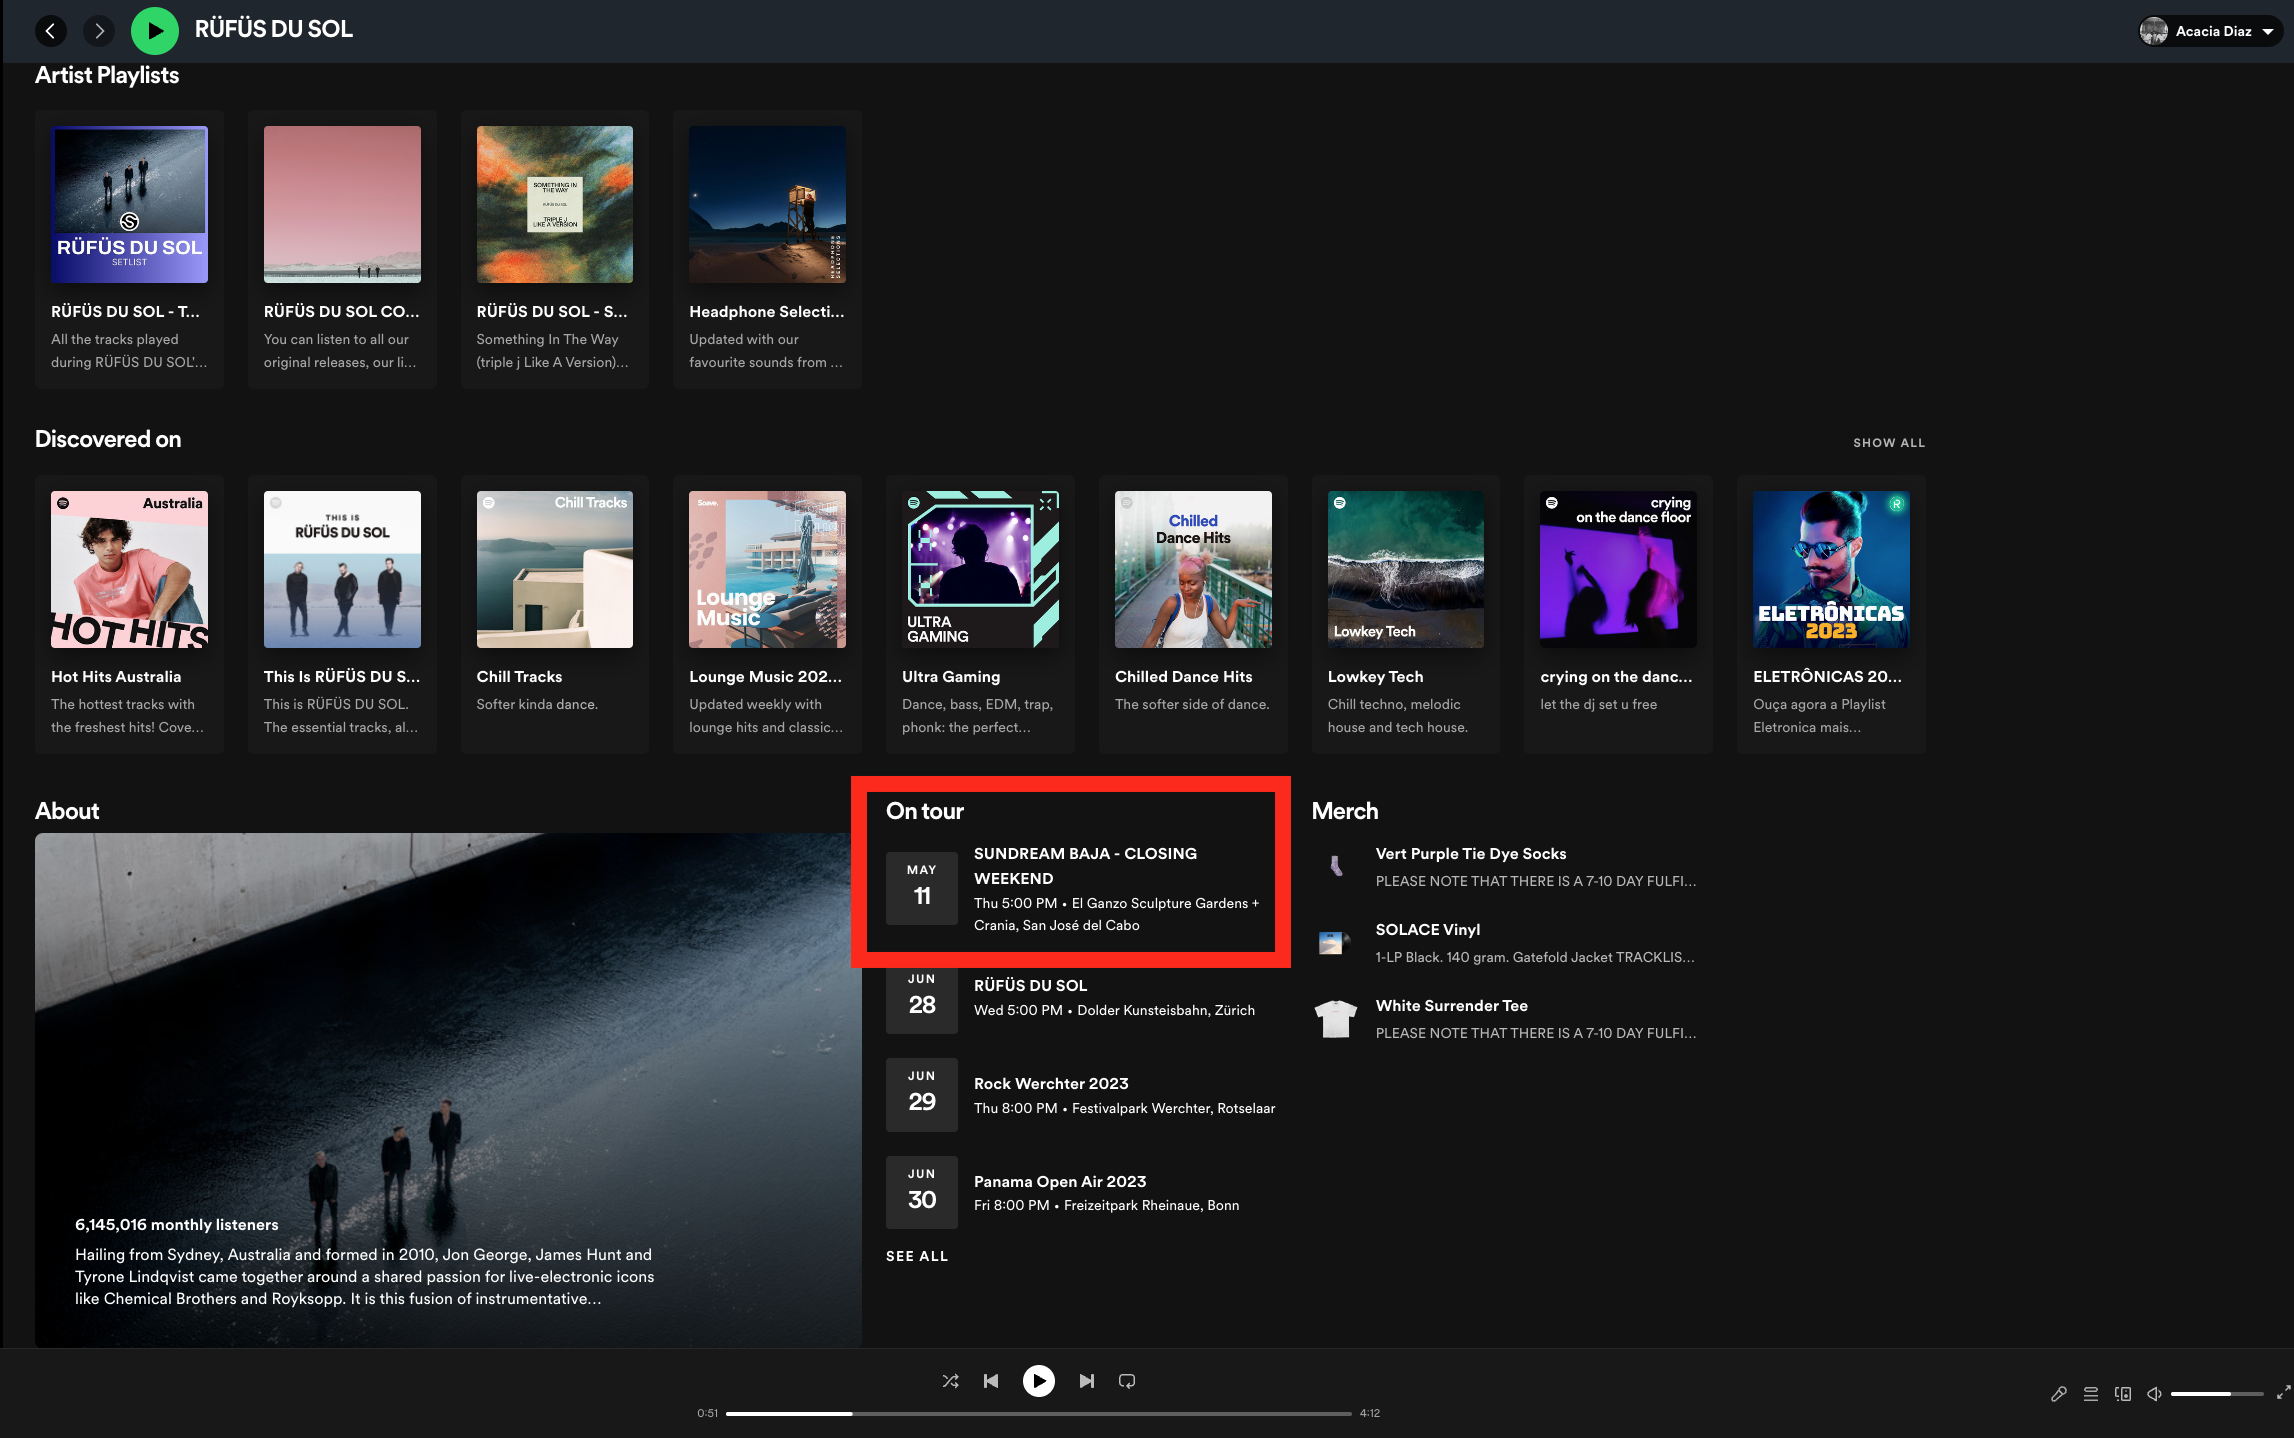Open the This Is RÜFÜS DU SOL playlist

342,614
